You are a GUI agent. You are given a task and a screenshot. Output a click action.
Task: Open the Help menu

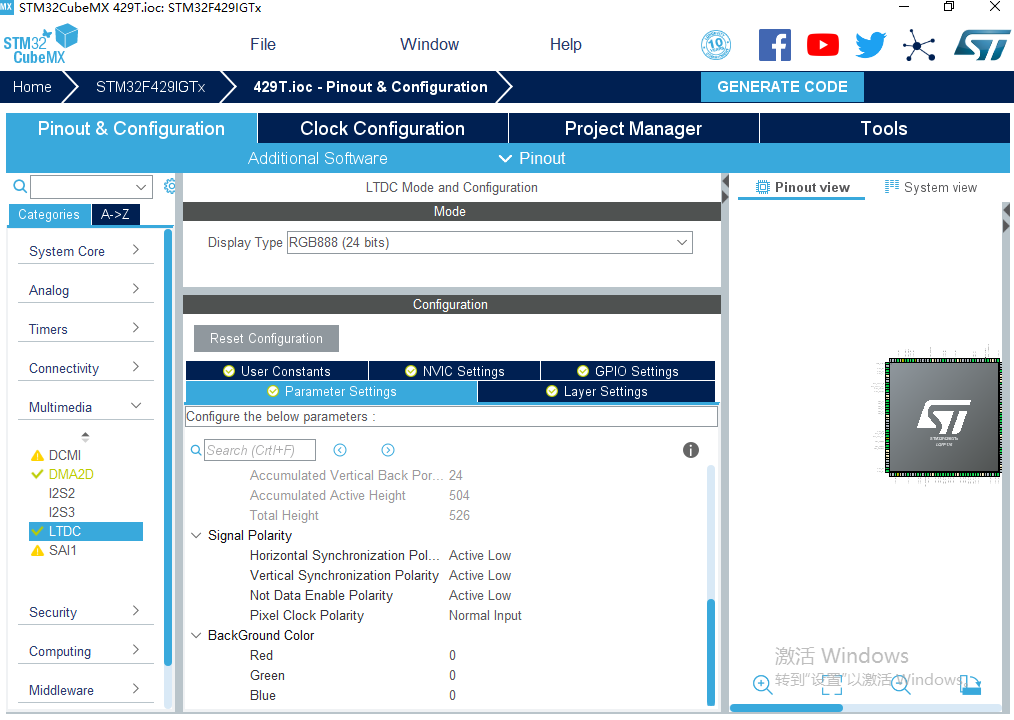tap(566, 45)
